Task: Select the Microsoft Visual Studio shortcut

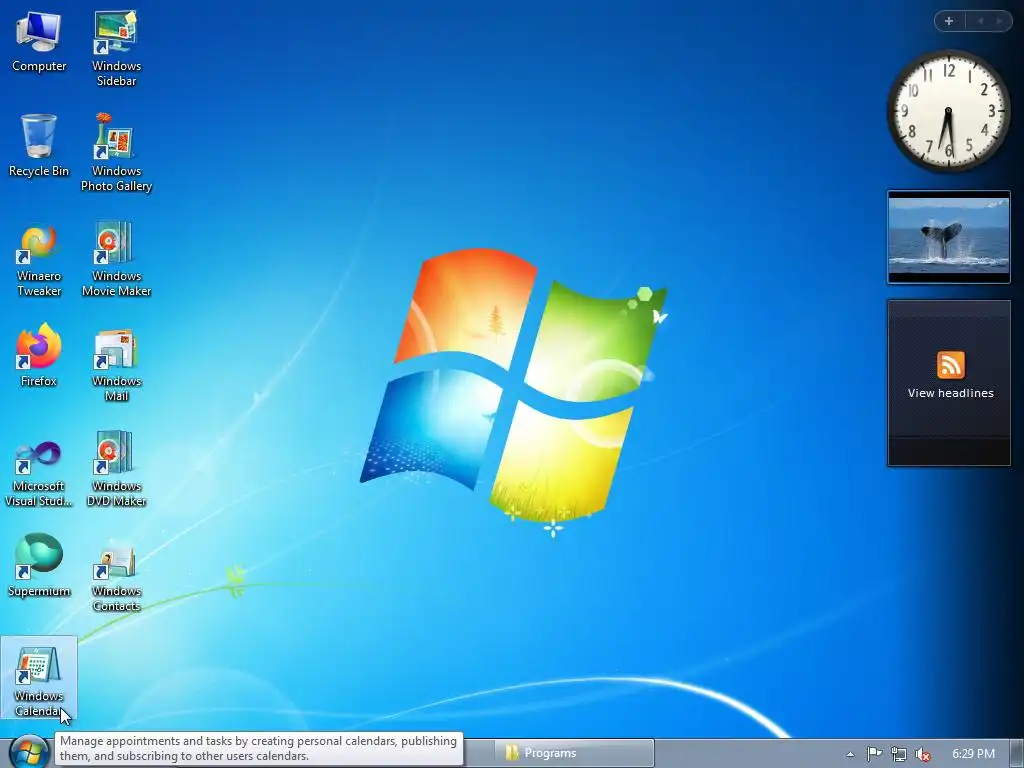Action: pos(39,472)
